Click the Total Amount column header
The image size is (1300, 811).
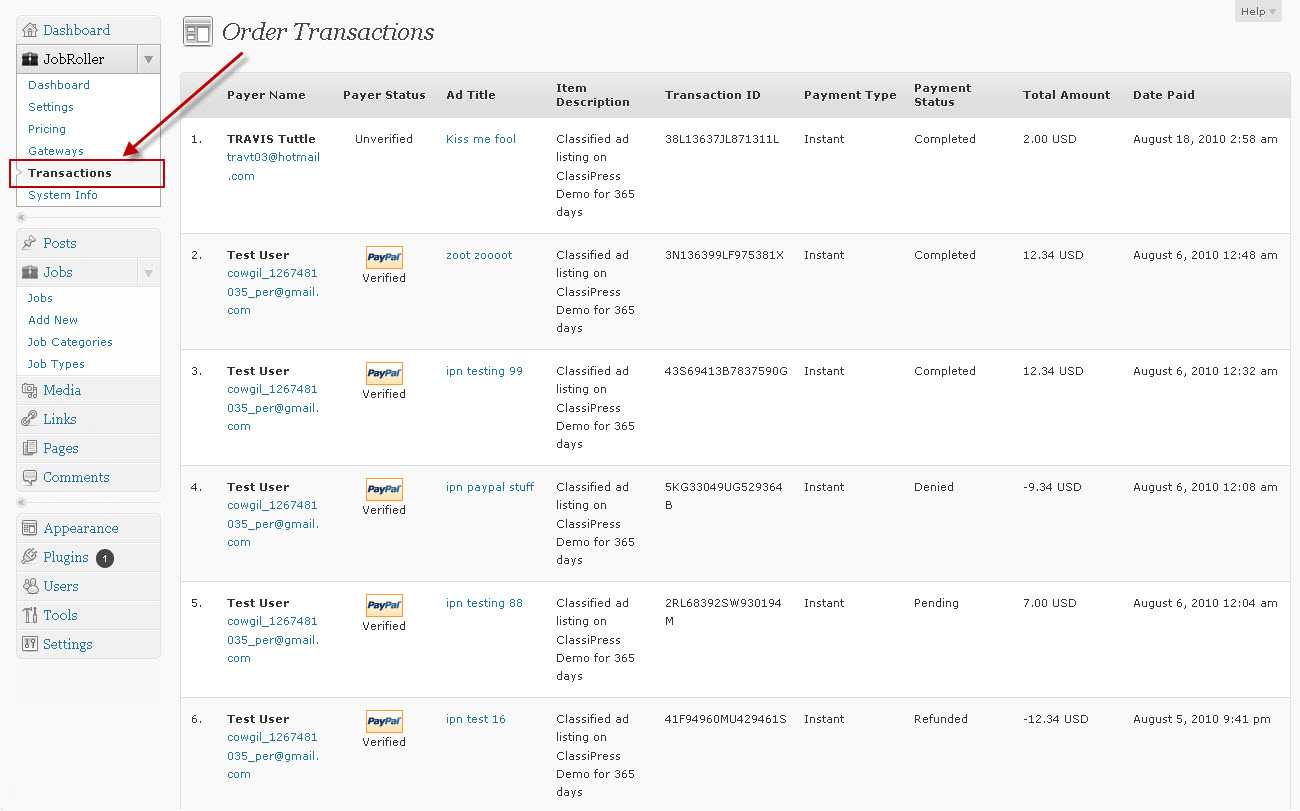[1066, 95]
